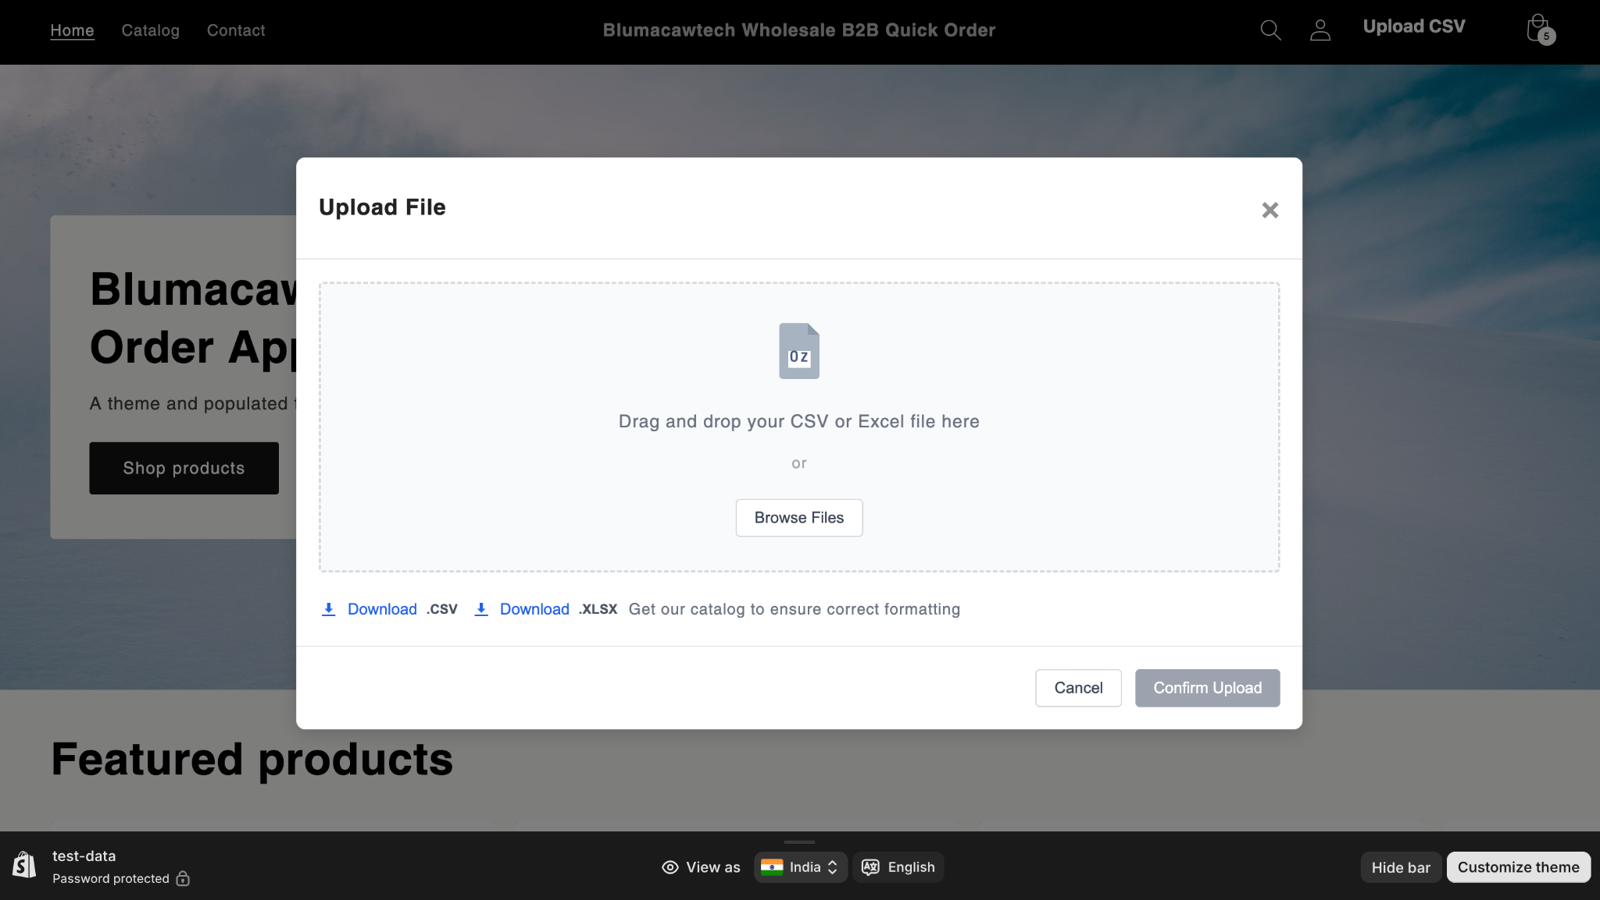
Task: Click the Browse Files button
Action: tap(799, 518)
